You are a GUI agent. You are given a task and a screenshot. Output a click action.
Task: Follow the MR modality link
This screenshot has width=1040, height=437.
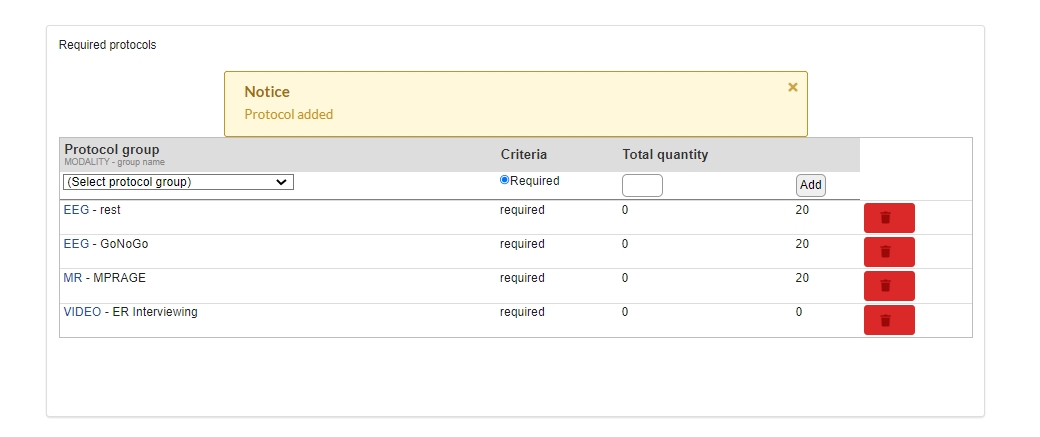click(72, 278)
